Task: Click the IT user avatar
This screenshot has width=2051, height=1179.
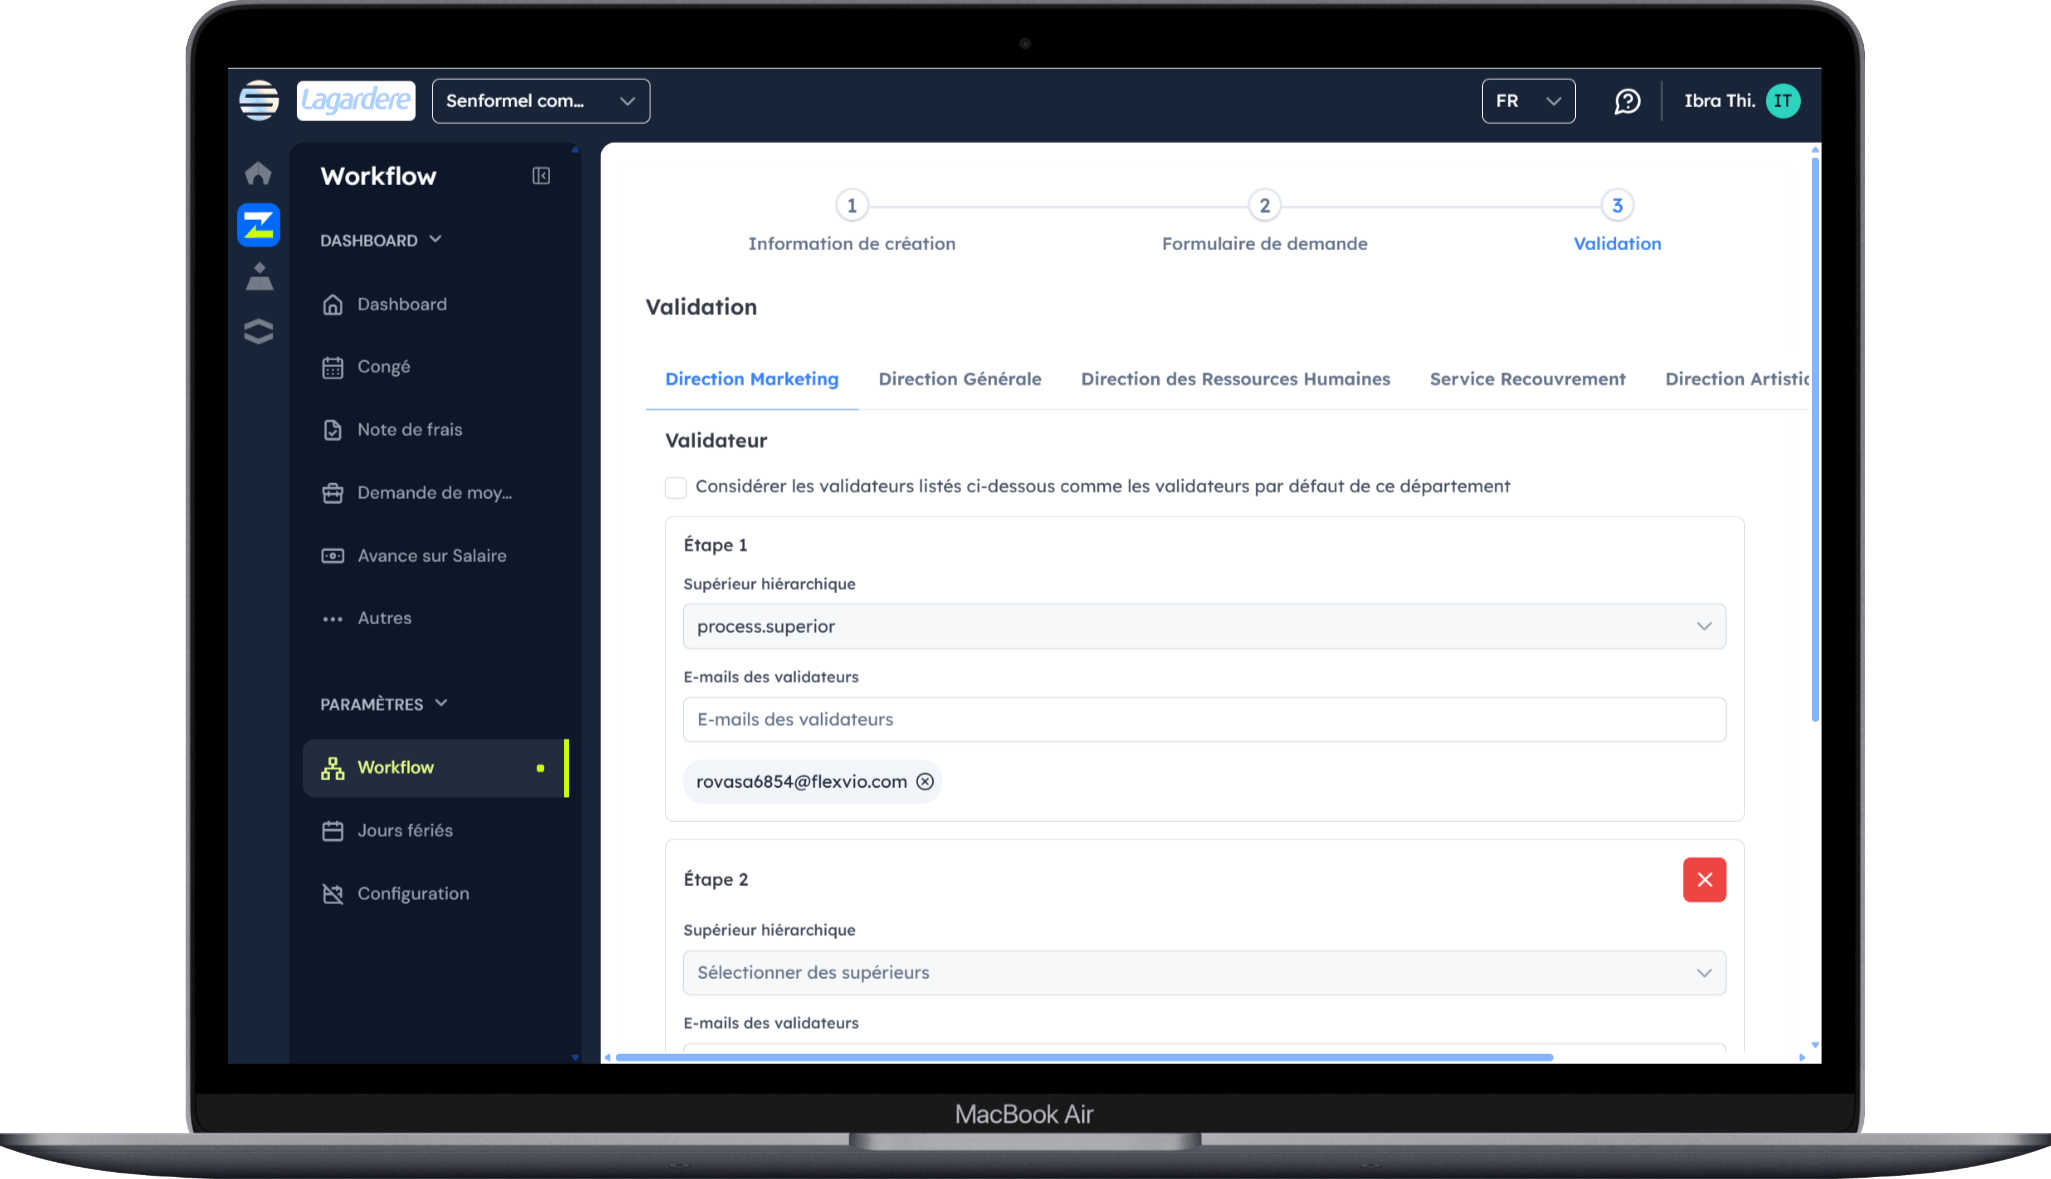Action: pos(1782,101)
